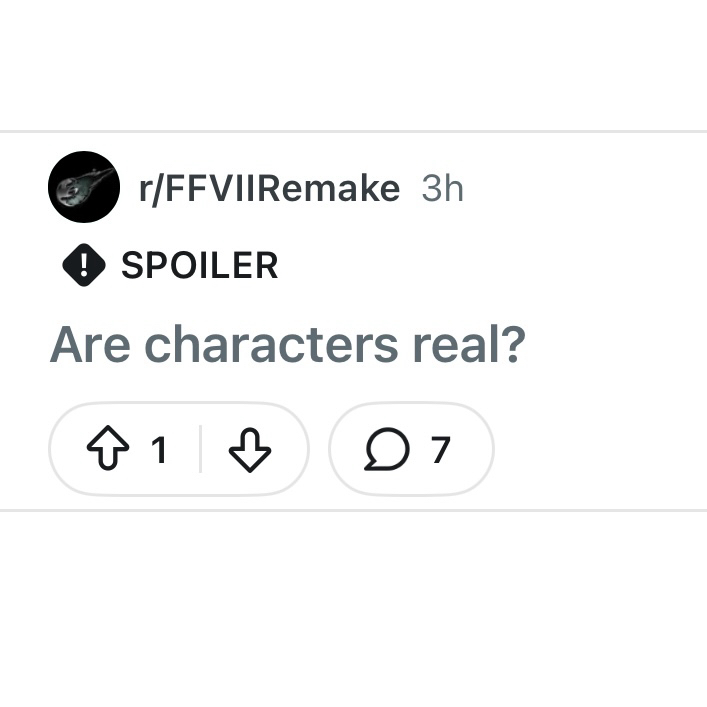707x707 pixels.
Task: Click the comment count number 7
Action: click(441, 451)
